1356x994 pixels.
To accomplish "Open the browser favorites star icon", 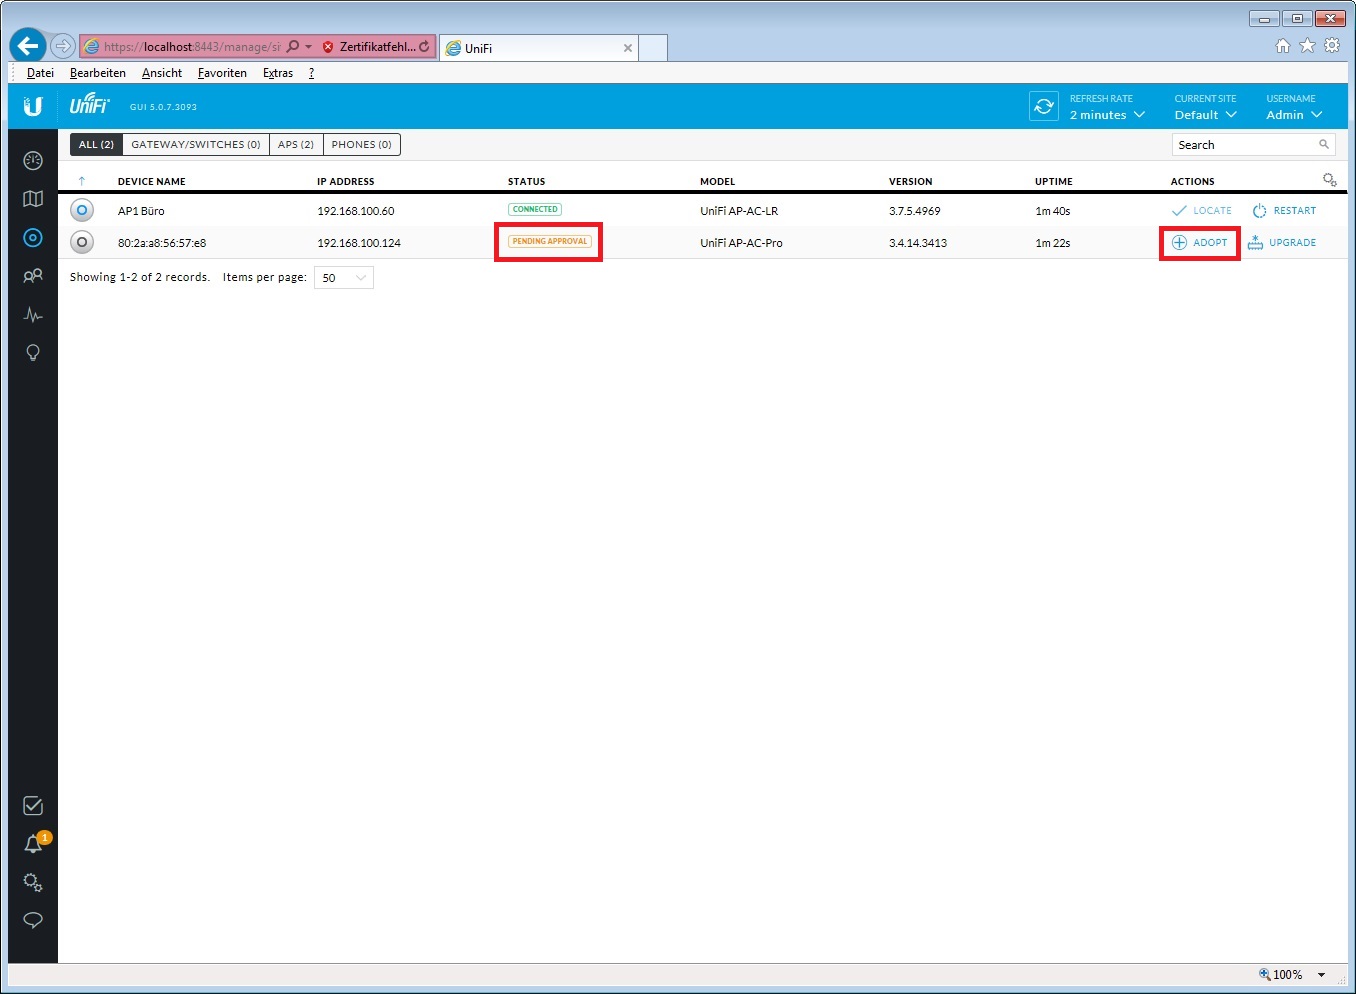I will point(1307,46).
